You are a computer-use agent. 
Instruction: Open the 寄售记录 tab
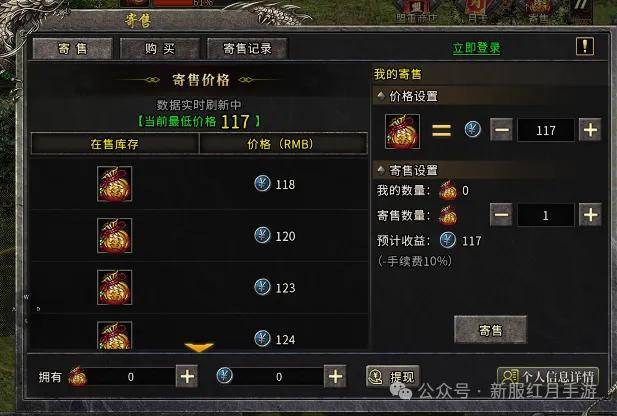247,48
